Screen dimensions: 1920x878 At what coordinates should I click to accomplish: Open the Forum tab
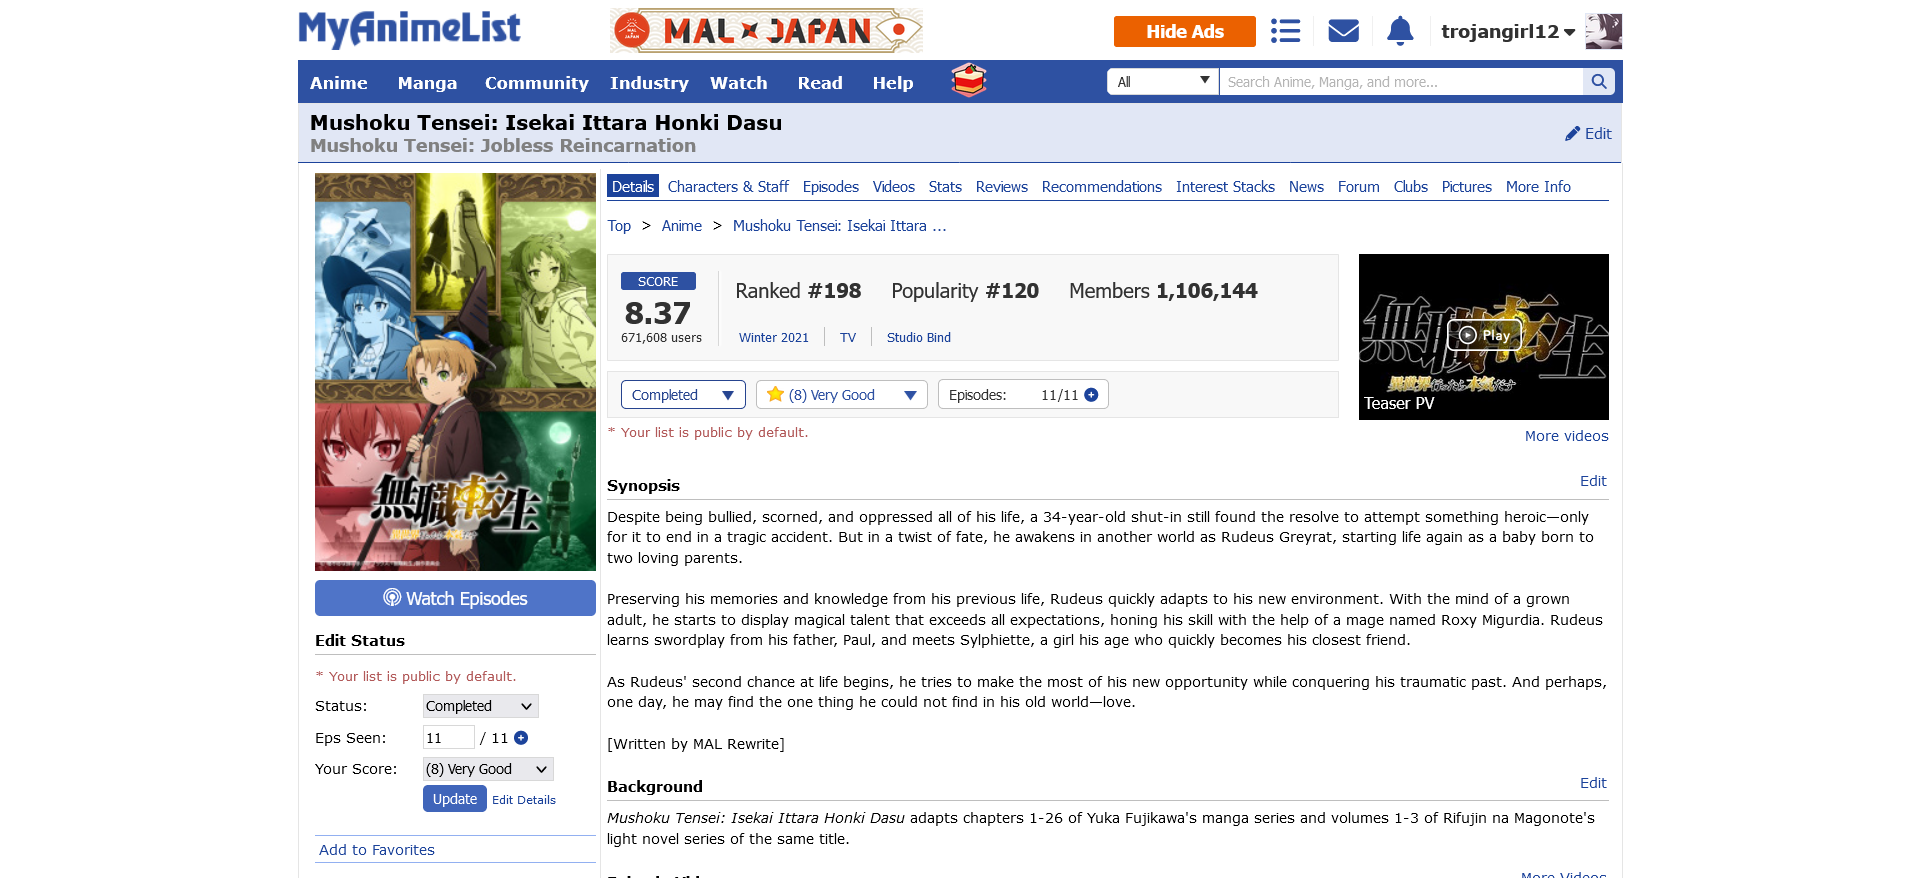[x=1359, y=187]
